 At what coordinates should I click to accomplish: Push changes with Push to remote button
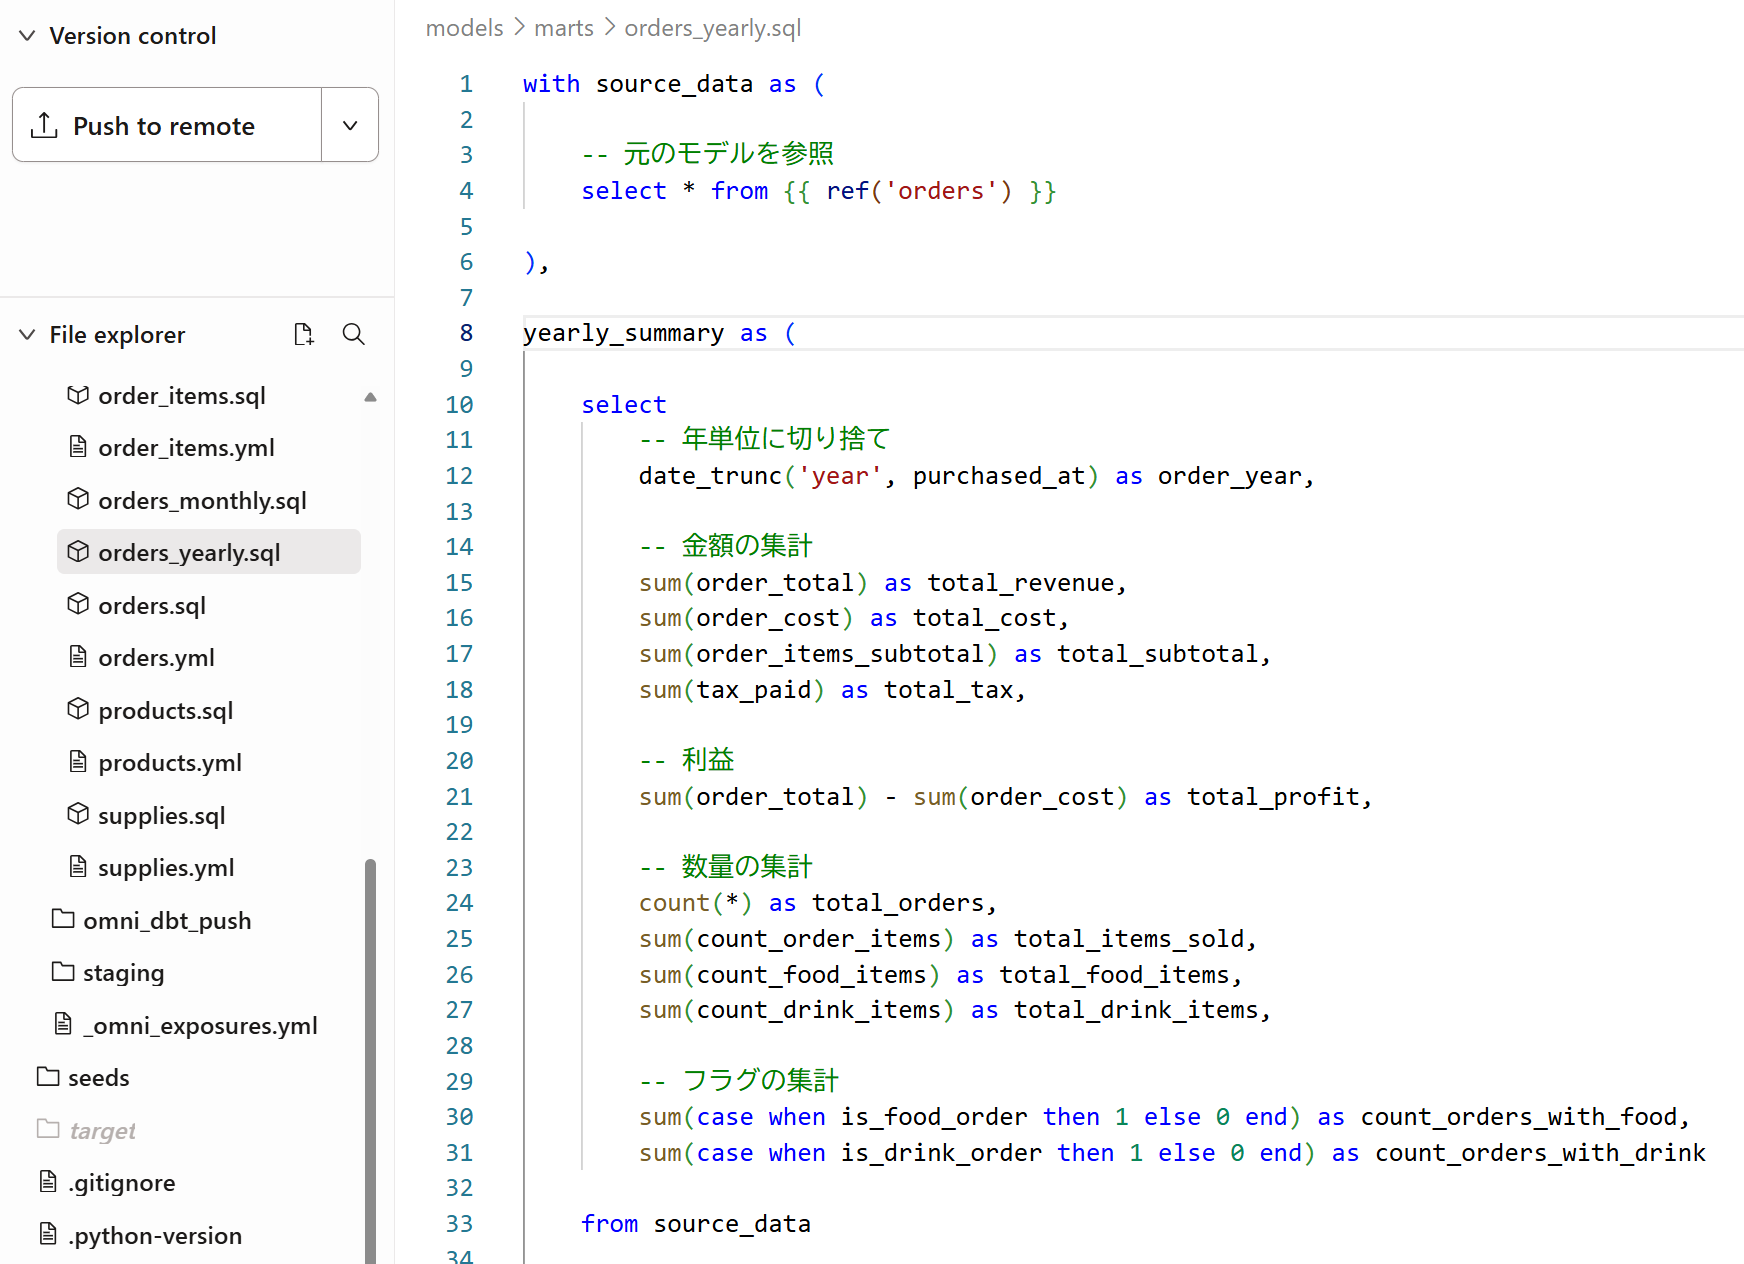click(x=166, y=126)
